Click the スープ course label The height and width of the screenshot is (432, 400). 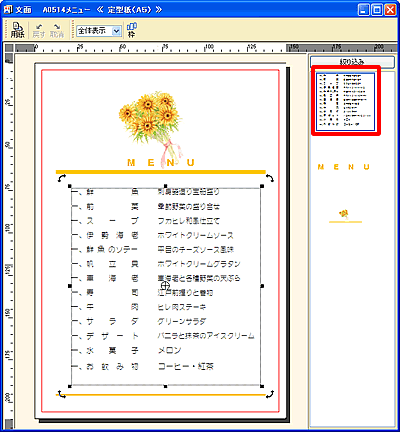coord(112,221)
